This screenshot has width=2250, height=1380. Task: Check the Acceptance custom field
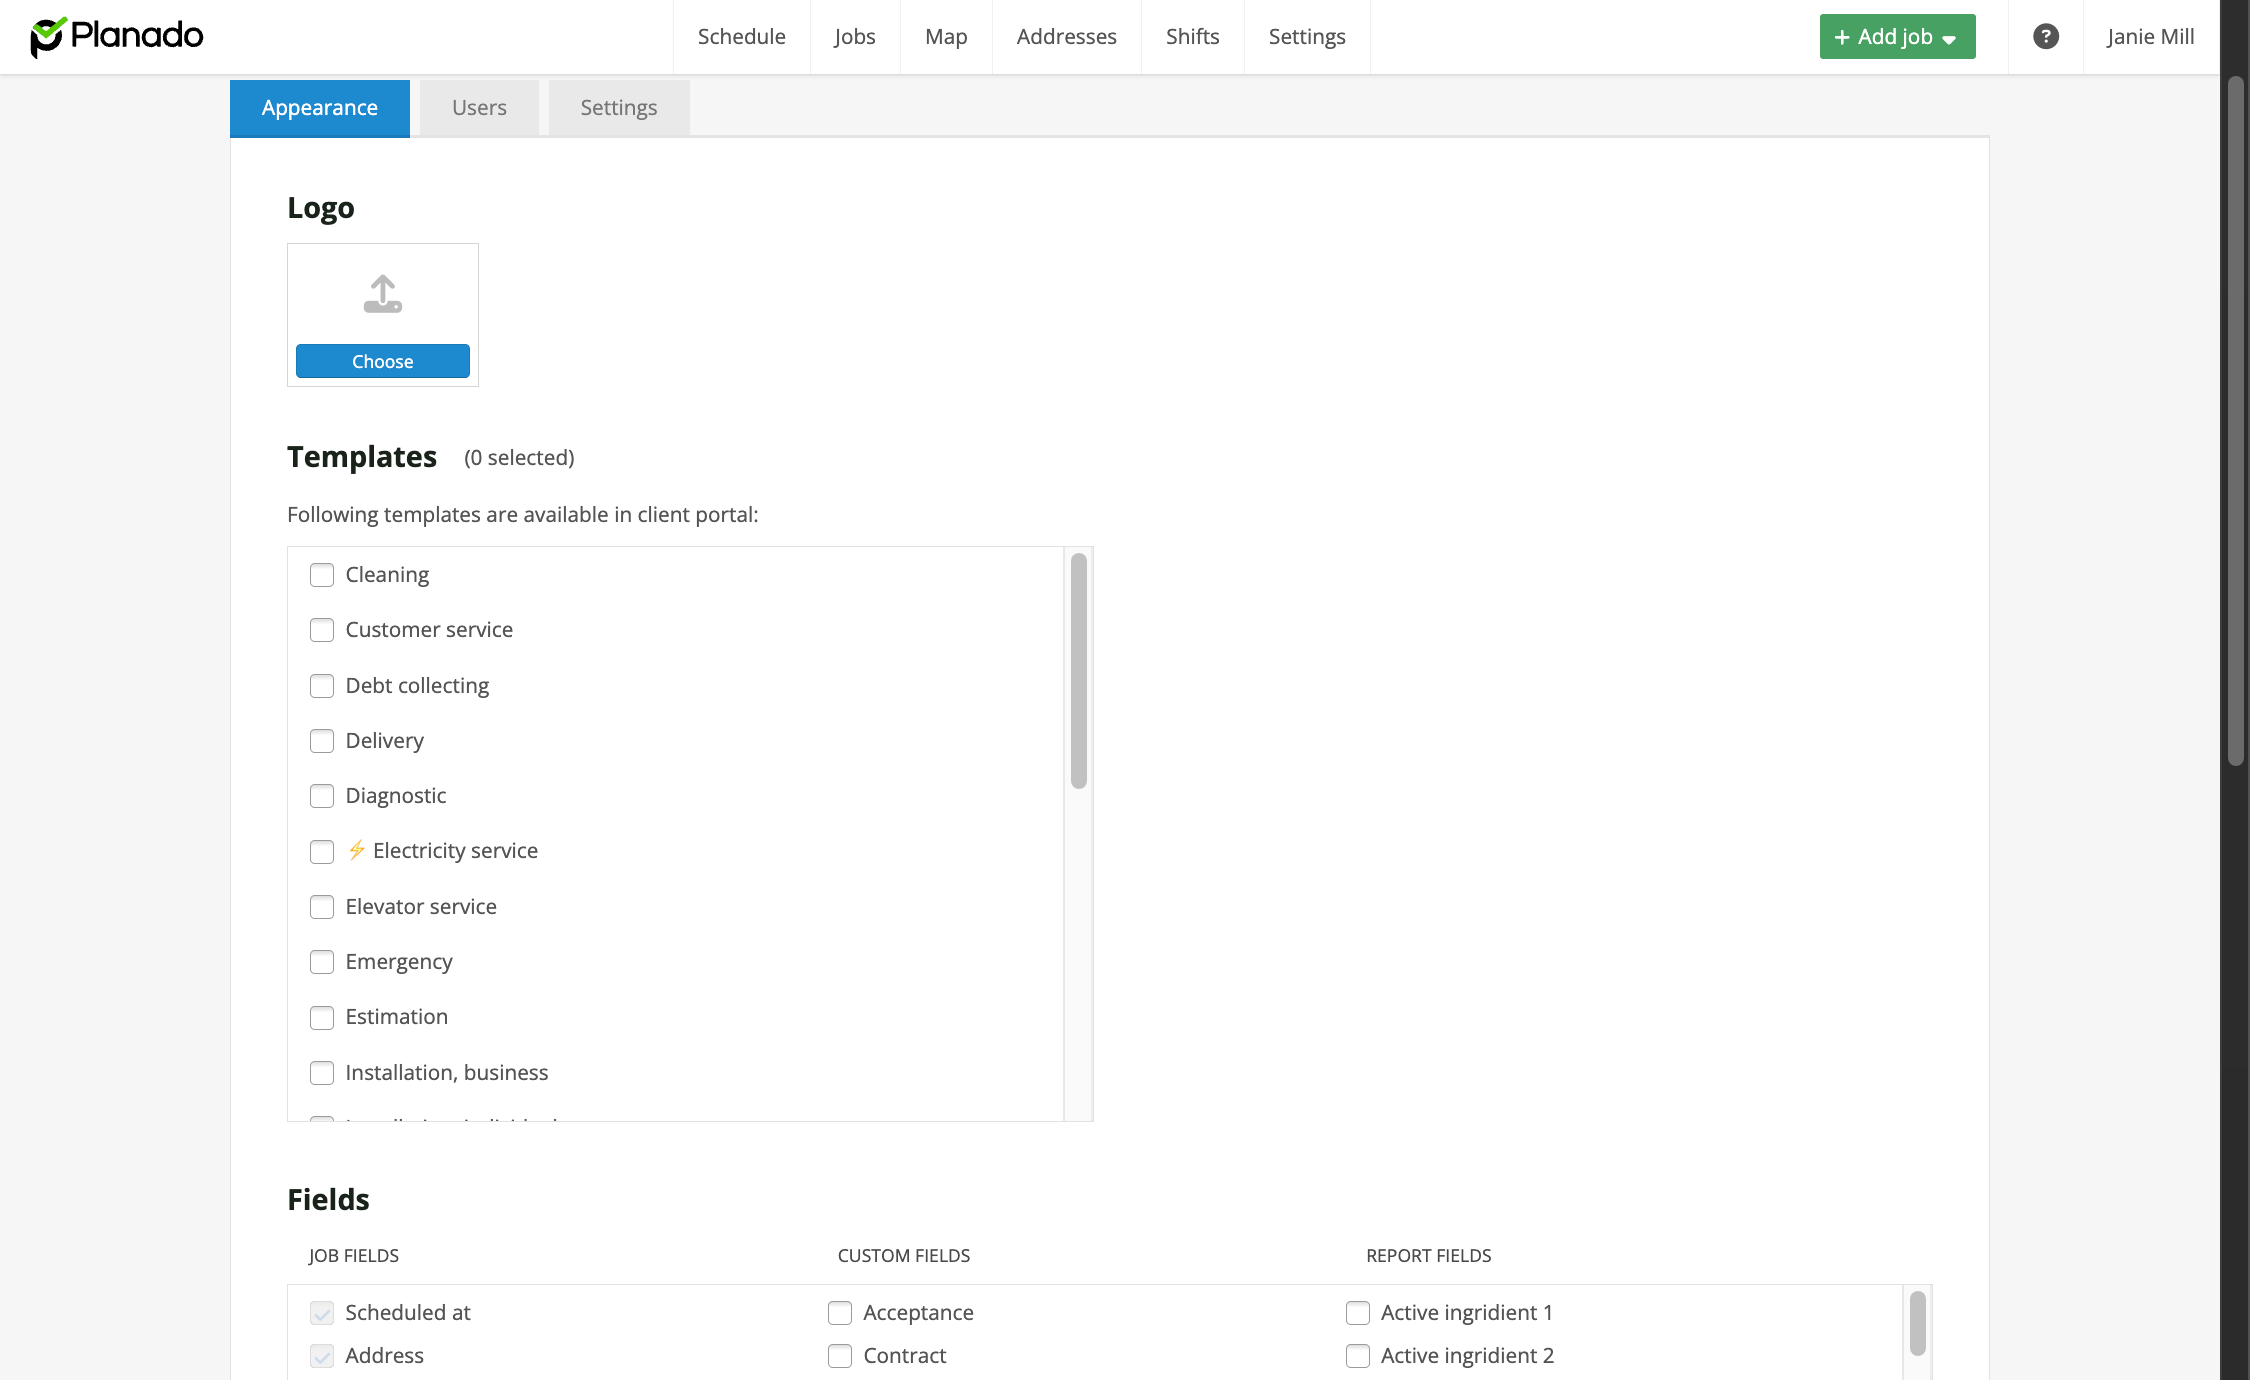point(840,1313)
